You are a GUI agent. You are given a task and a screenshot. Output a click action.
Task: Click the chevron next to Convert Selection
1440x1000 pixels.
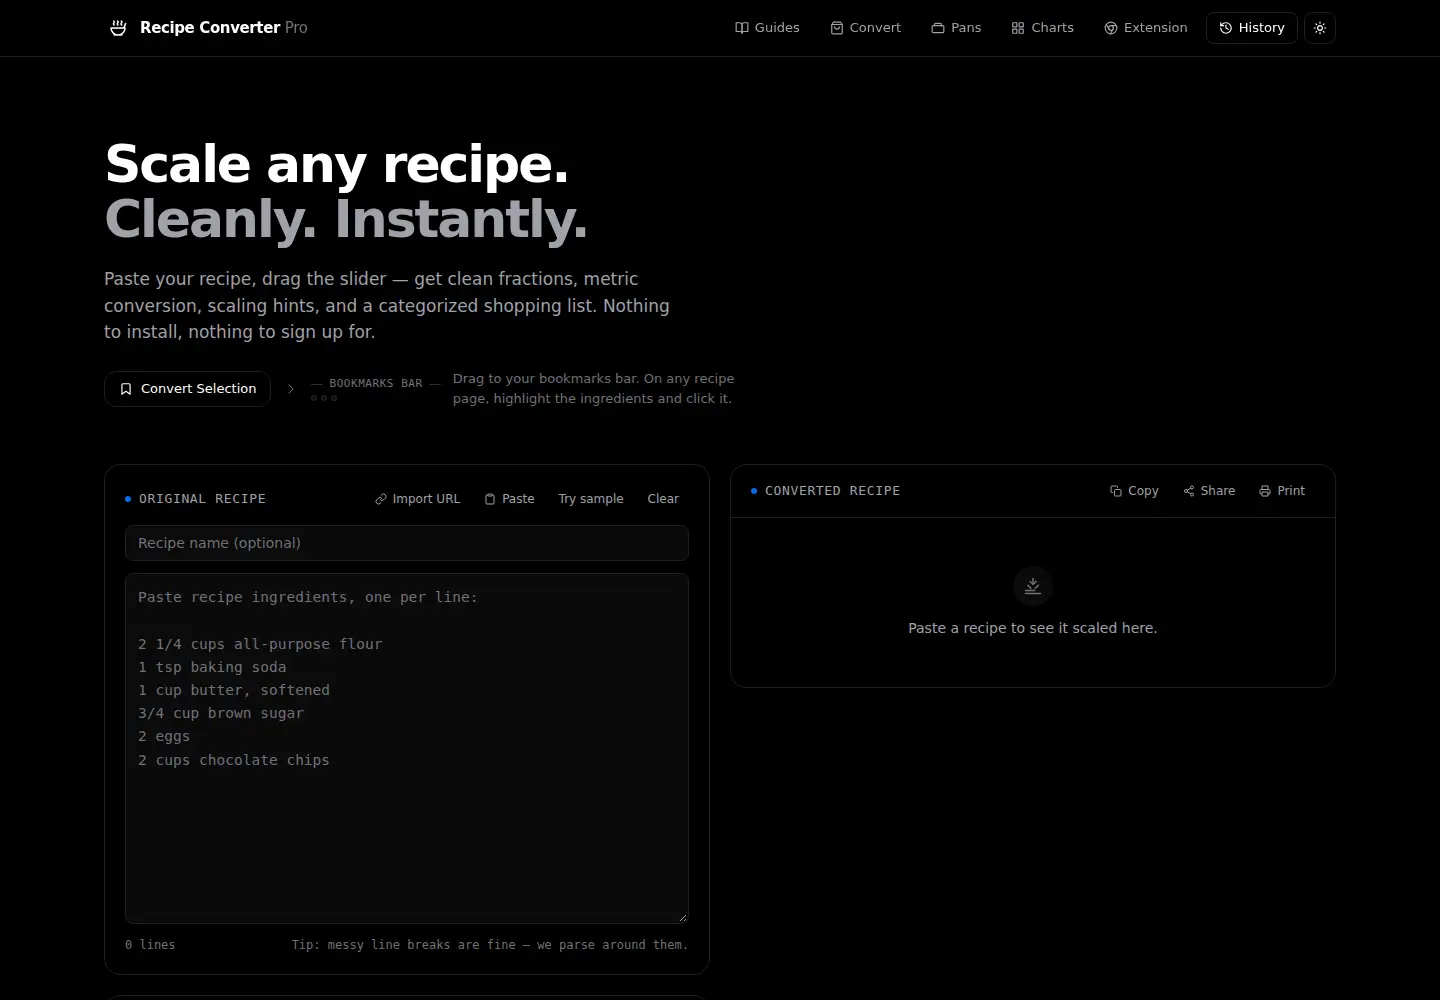tap(291, 389)
